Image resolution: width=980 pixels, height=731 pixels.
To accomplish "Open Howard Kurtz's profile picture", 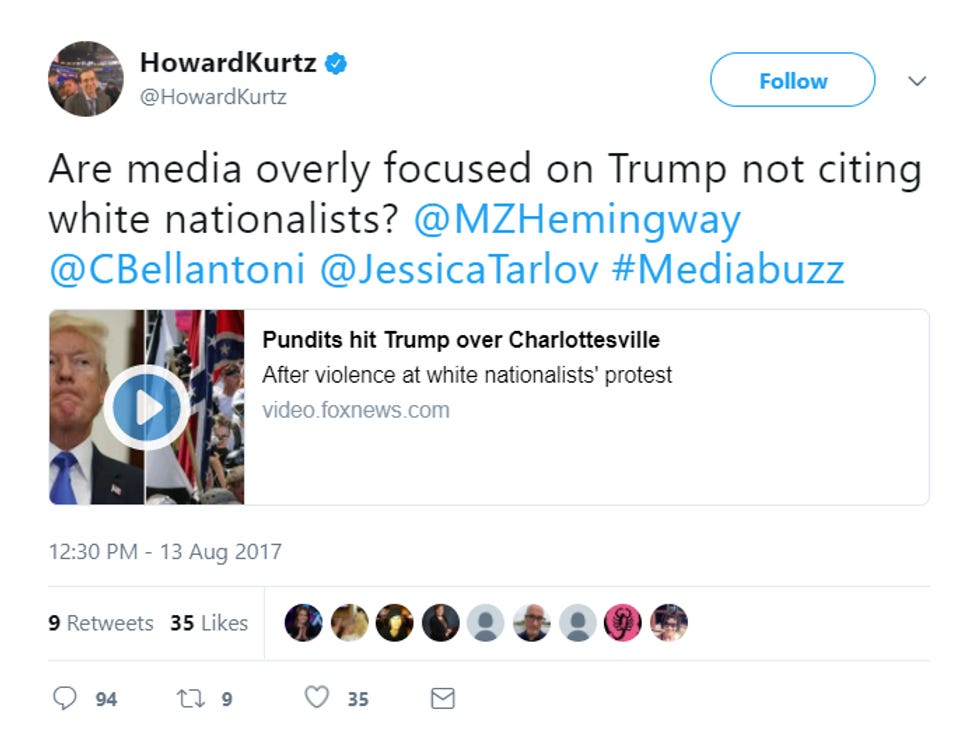I will point(86,79).
